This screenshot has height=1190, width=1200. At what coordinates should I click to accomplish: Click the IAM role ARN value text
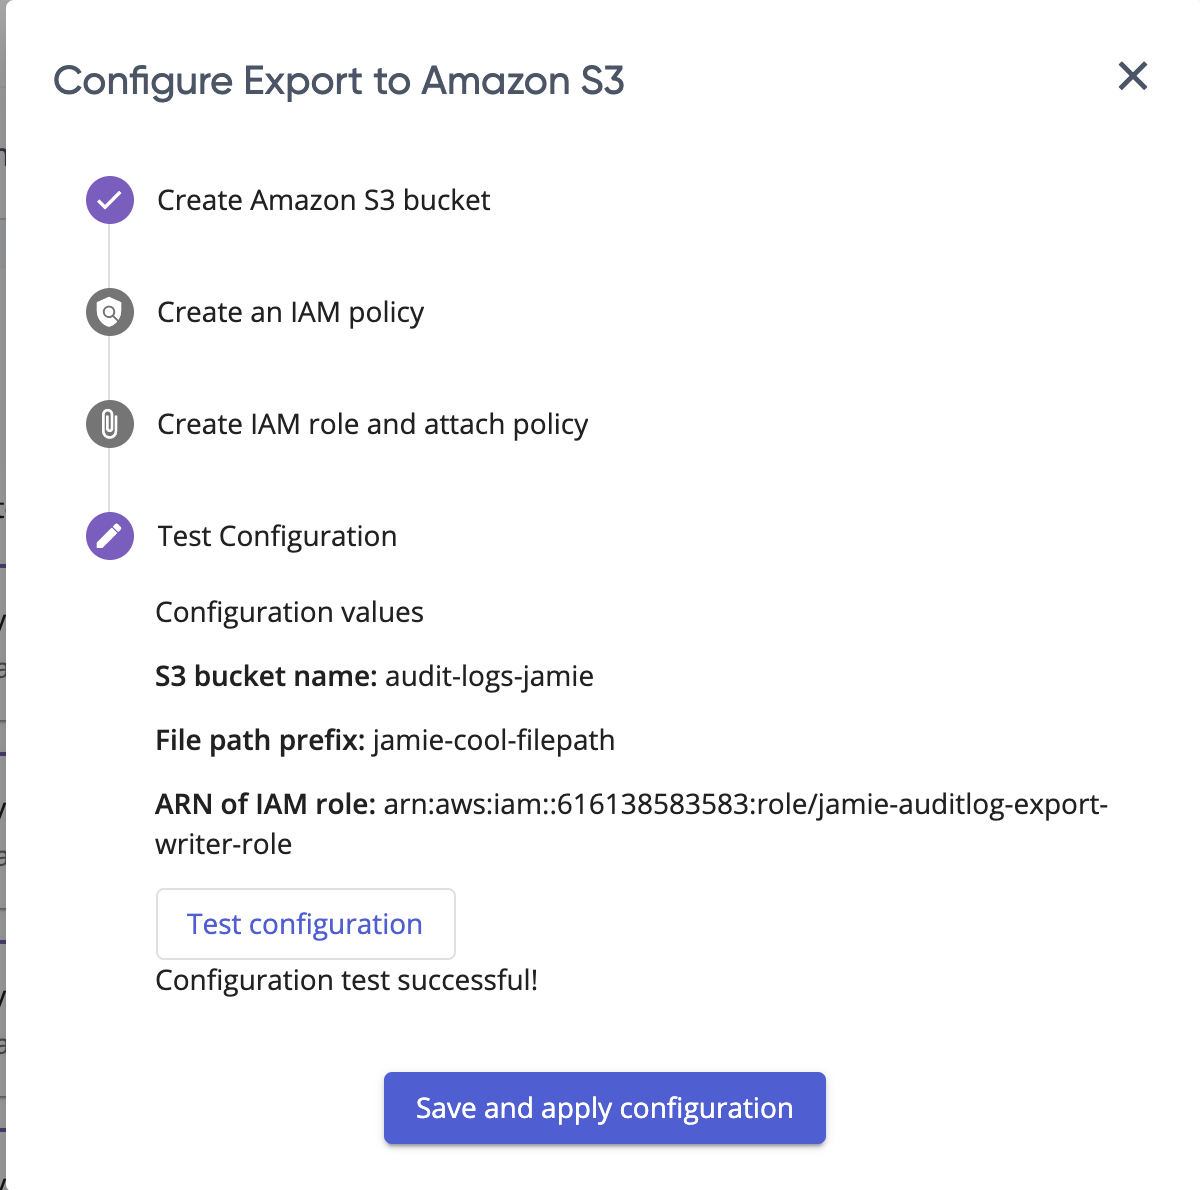[632, 824]
